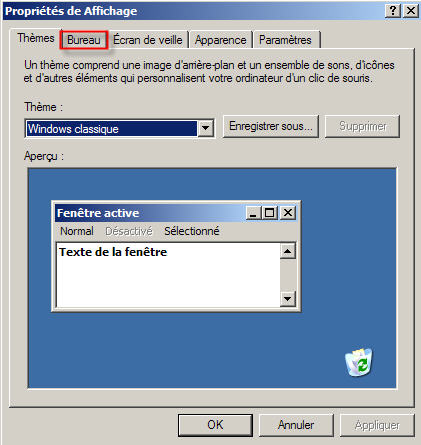Open the Apparence tab
This screenshot has height=445, width=421.
coord(220,40)
